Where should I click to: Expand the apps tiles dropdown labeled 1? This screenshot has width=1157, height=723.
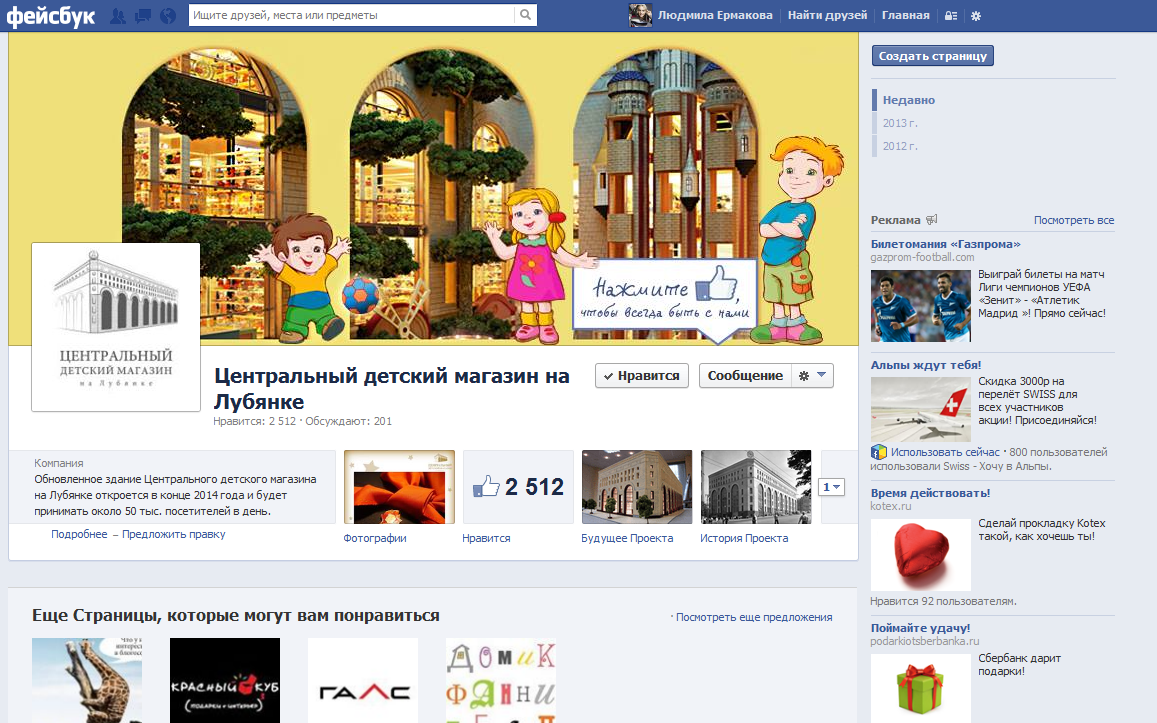(x=832, y=487)
